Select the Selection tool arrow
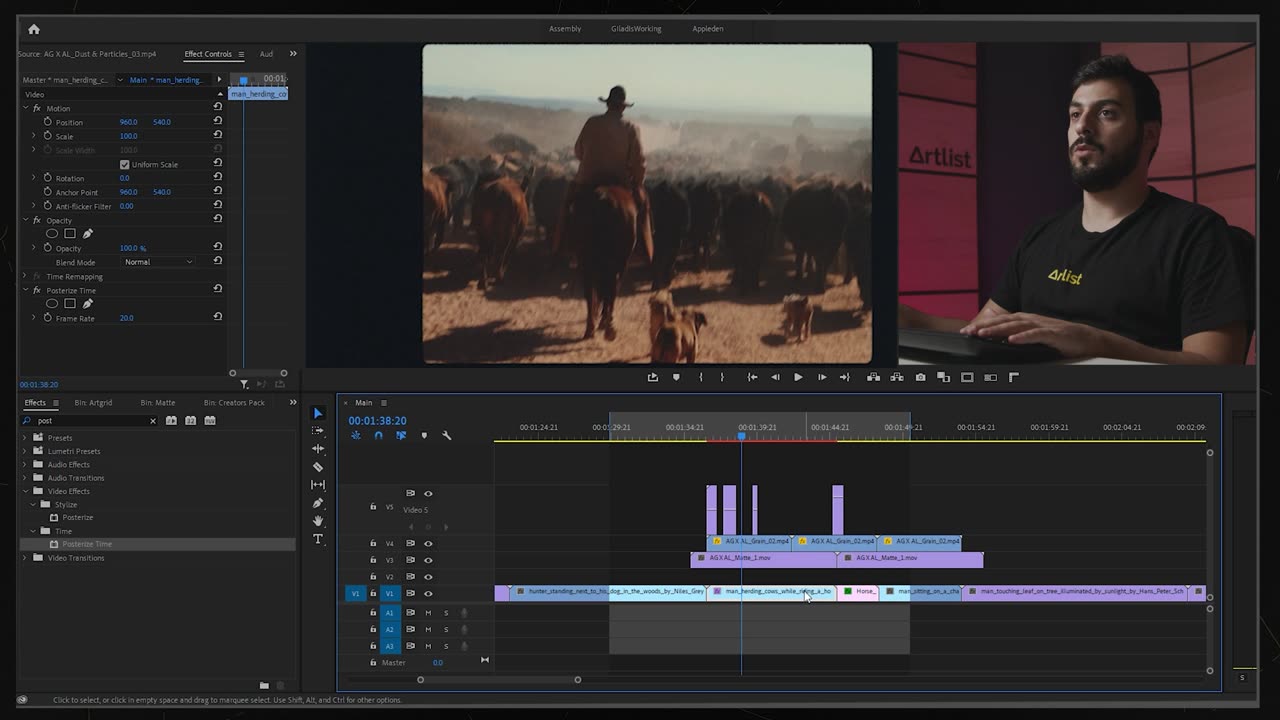Viewport: 1280px width, 720px height. 318,413
